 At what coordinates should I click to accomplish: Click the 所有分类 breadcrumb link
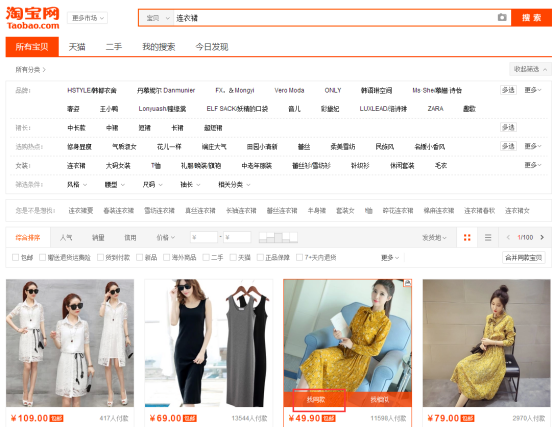30,70
